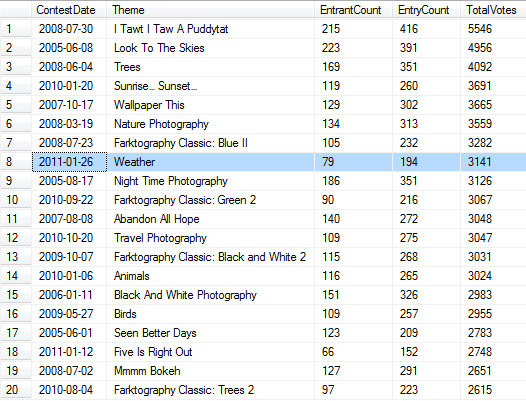Click the ContestDate column header
Image resolution: width=526 pixels, height=401 pixels.
point(69,10)
